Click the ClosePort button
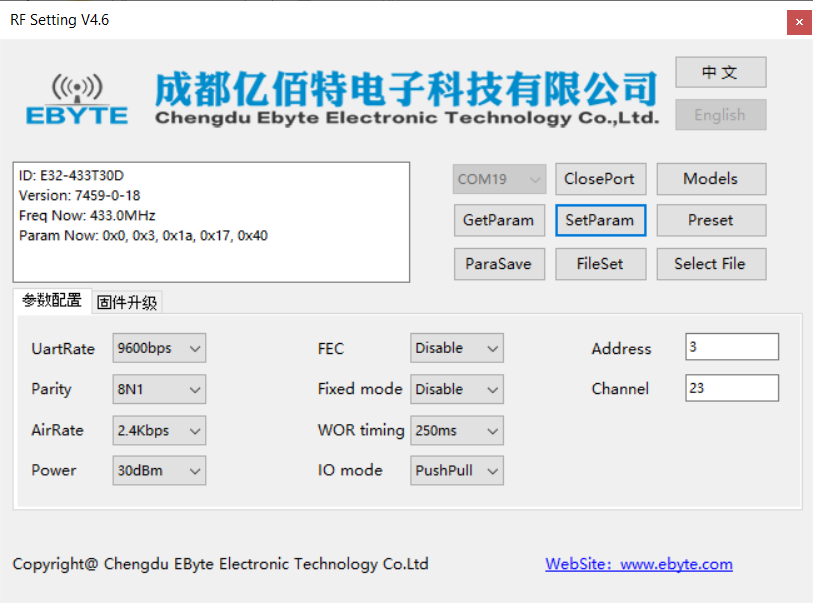Image resolution: width=813 pixels, height=603 pixels. (600, 179)
